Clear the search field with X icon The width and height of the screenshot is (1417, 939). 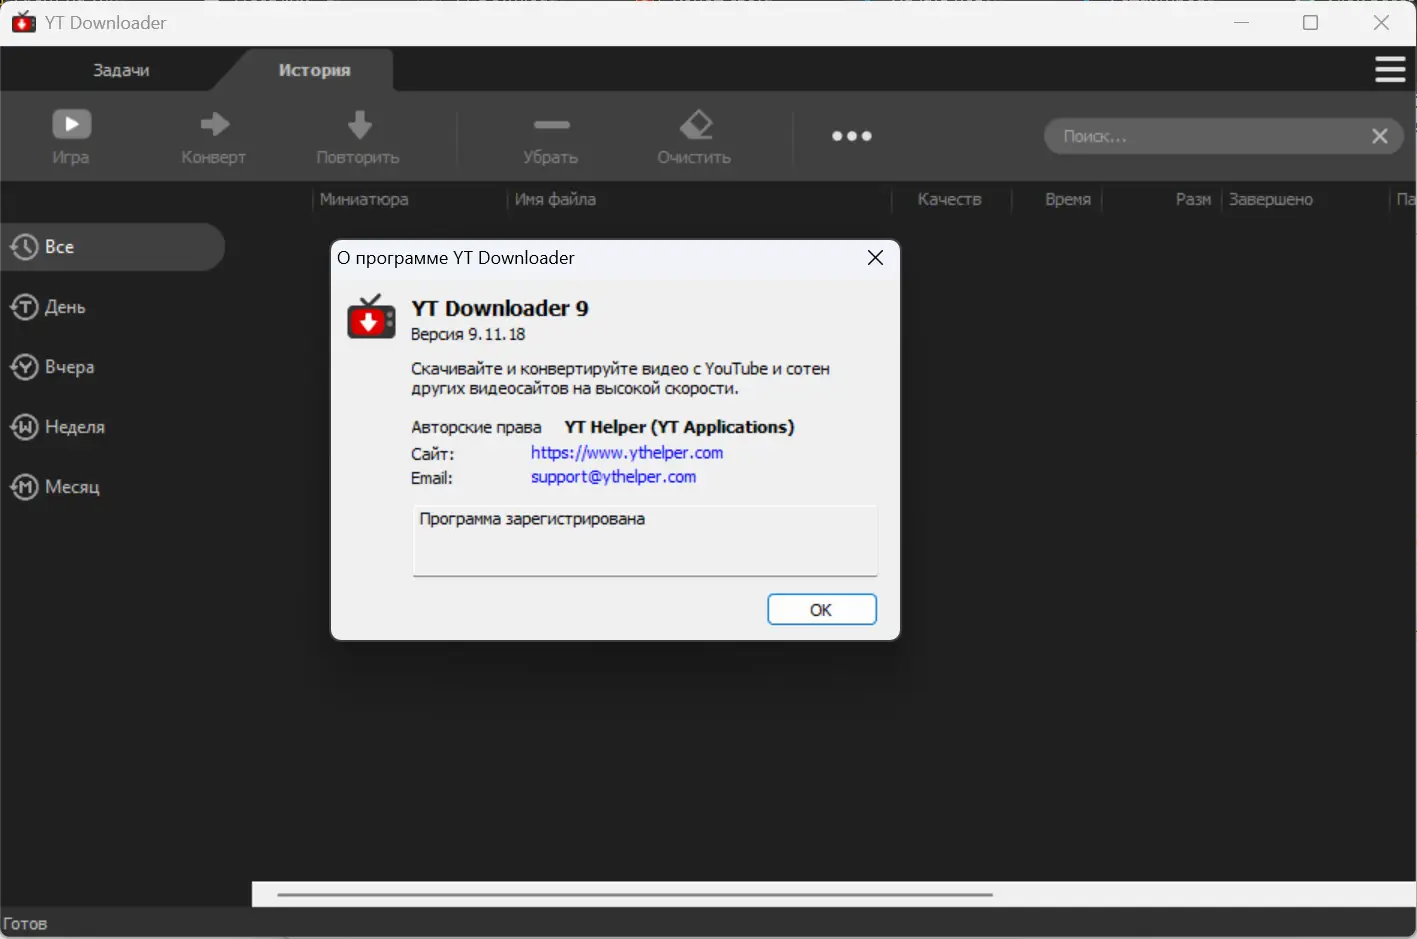pyautogui.click(x=1380, y=136)
